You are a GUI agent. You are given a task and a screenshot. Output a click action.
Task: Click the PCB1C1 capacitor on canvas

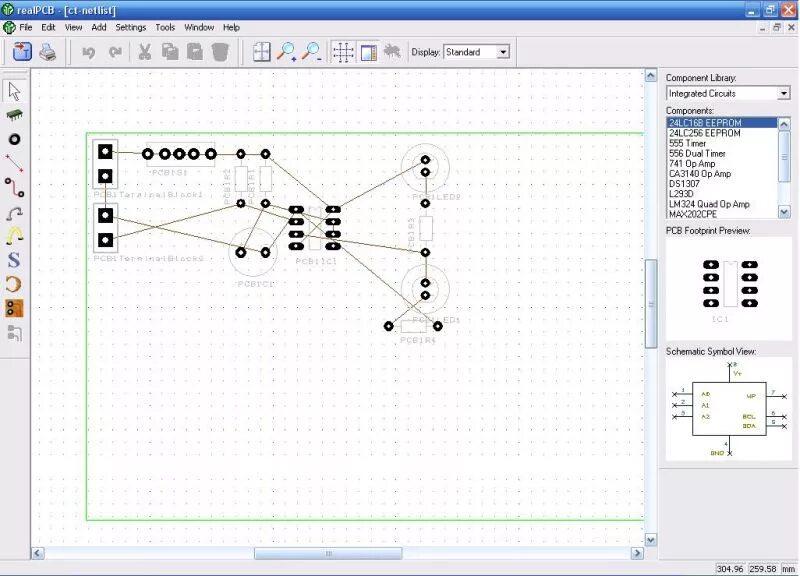(x=253, y=252)
